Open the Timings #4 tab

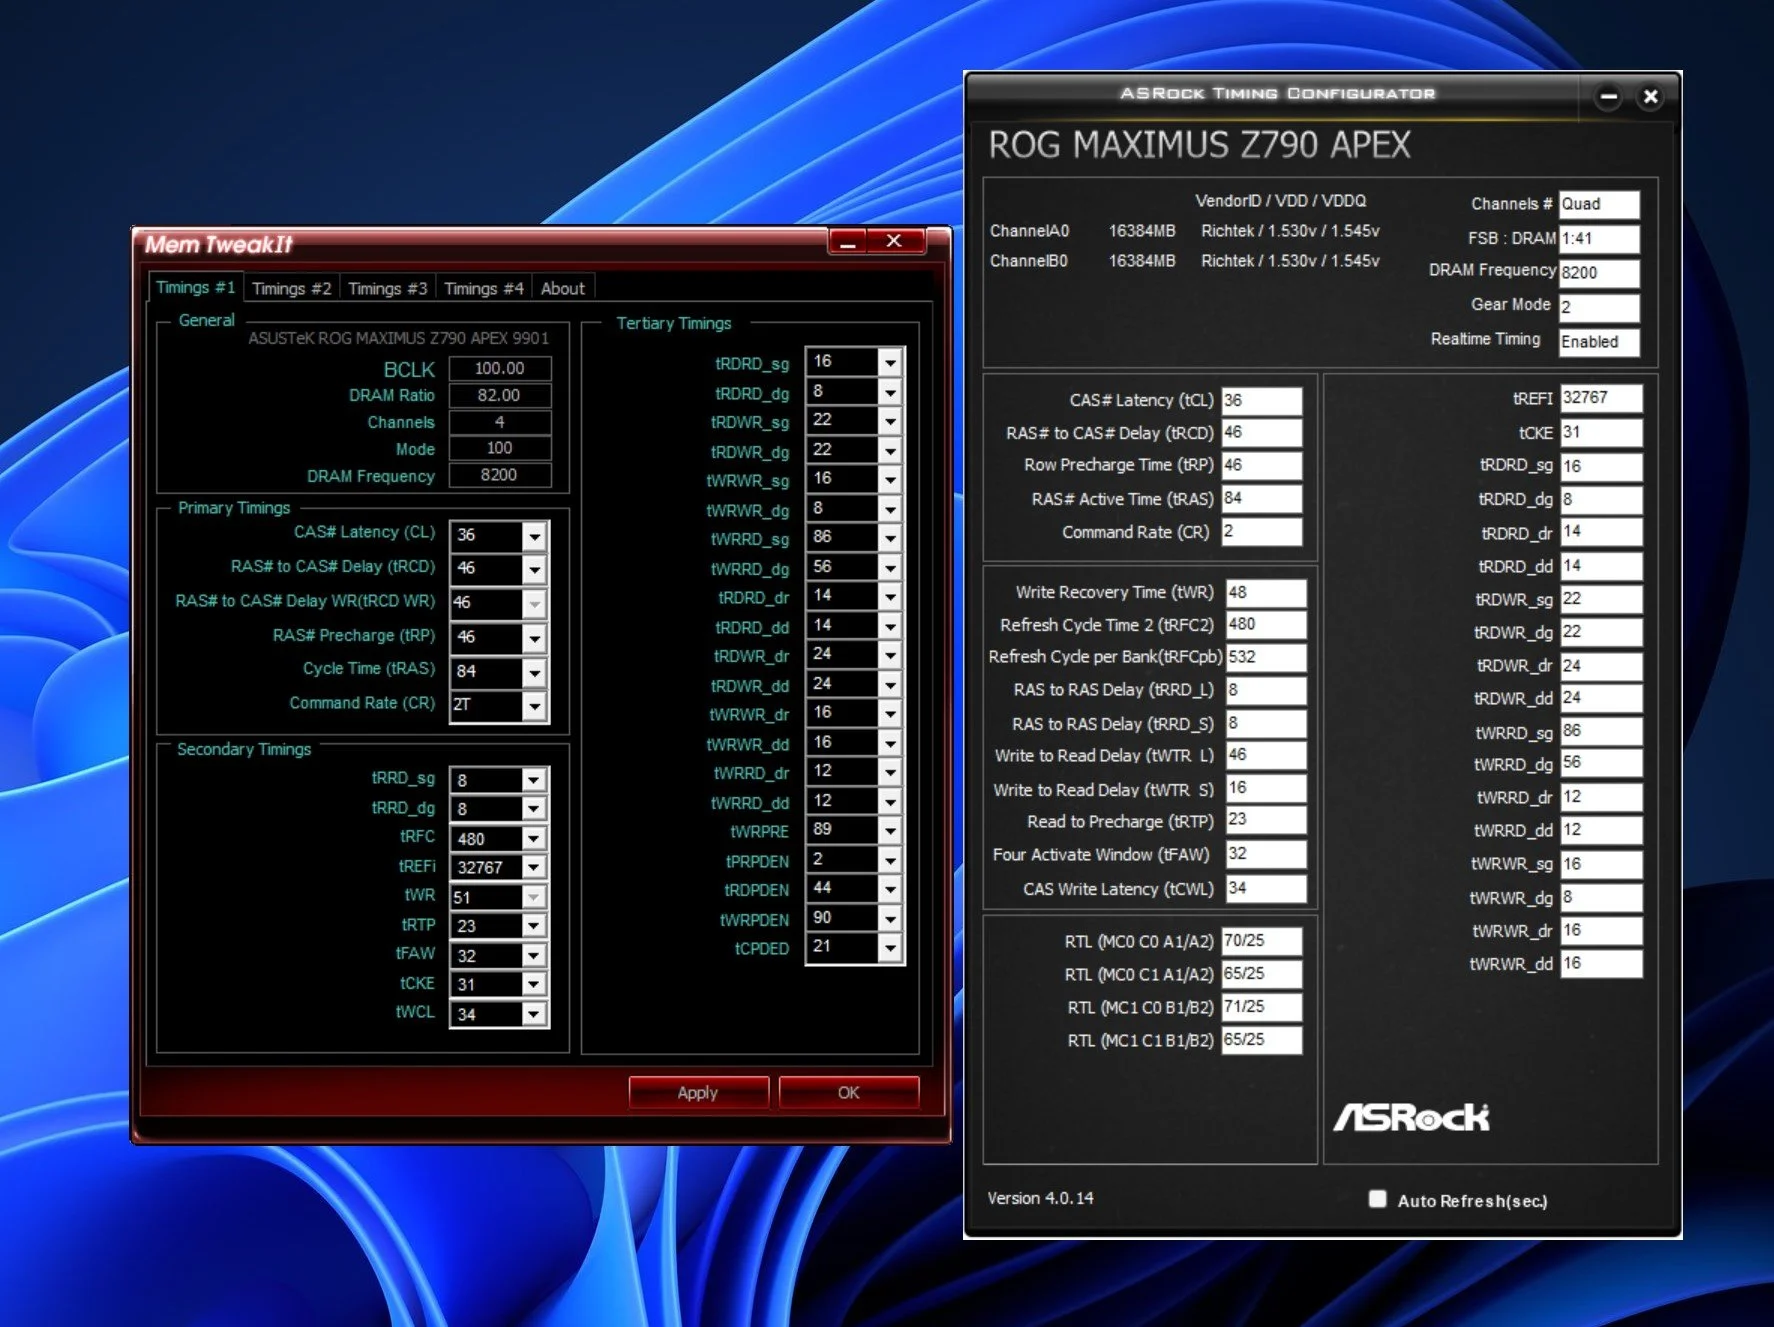[x=483, y=288]
